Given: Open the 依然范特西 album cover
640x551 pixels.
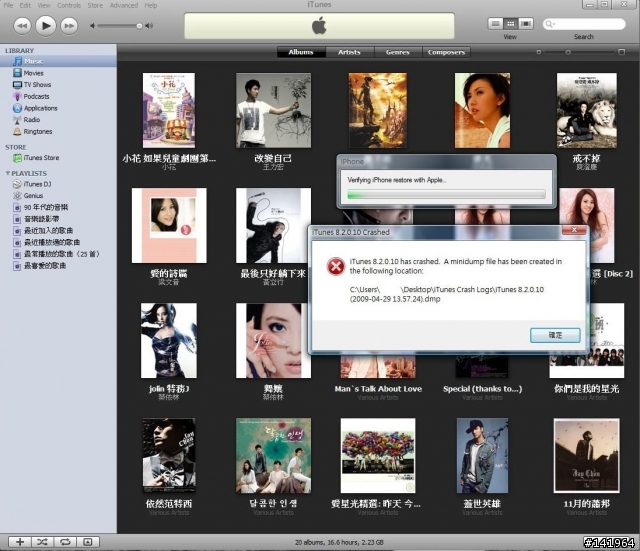Looking at the screenshot, I should click(169, 455).
